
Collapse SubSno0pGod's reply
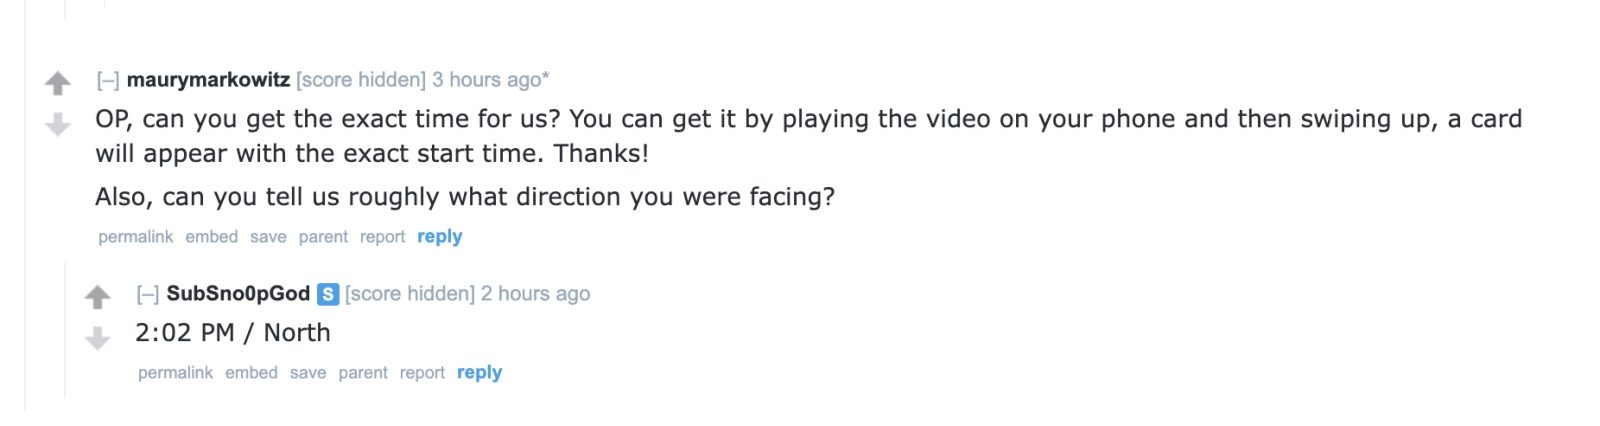148,294
